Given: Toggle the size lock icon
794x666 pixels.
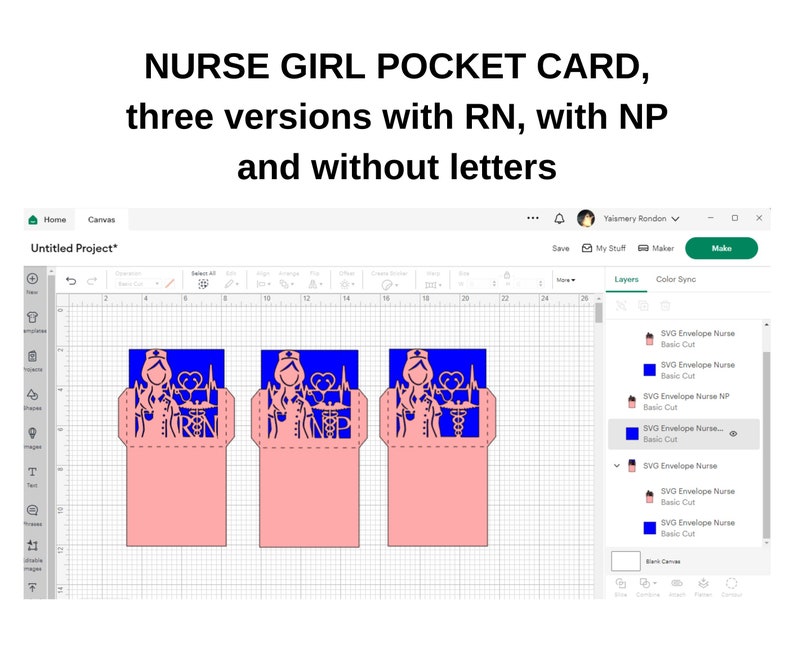Looking at the screenshot, I should pyautogui.click(x=506, y=275).
